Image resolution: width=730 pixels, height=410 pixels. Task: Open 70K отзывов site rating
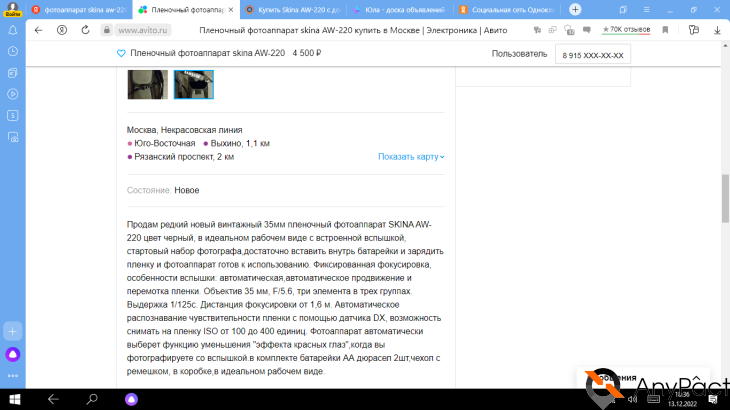(626, 30)
